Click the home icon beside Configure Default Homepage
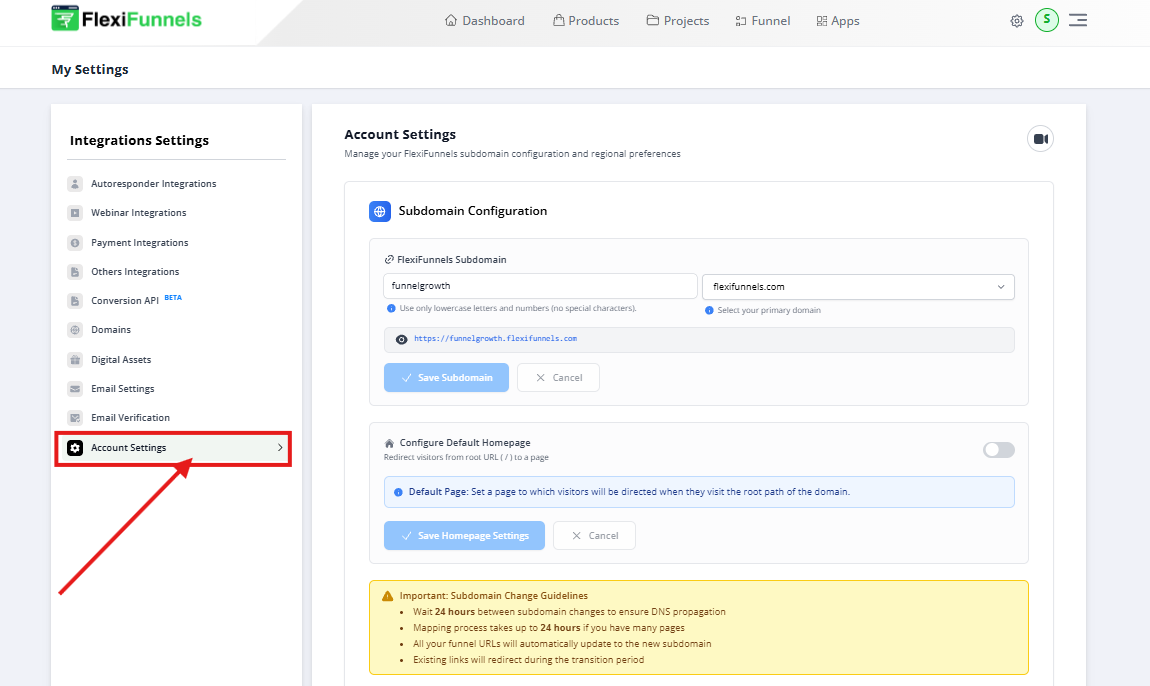1150x686 pixels. [389, 443]
